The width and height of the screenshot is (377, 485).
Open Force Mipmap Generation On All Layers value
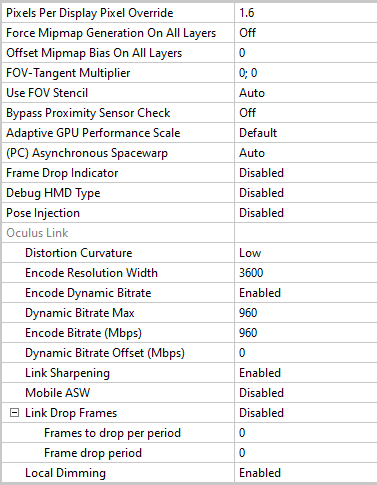pos(306,33)
